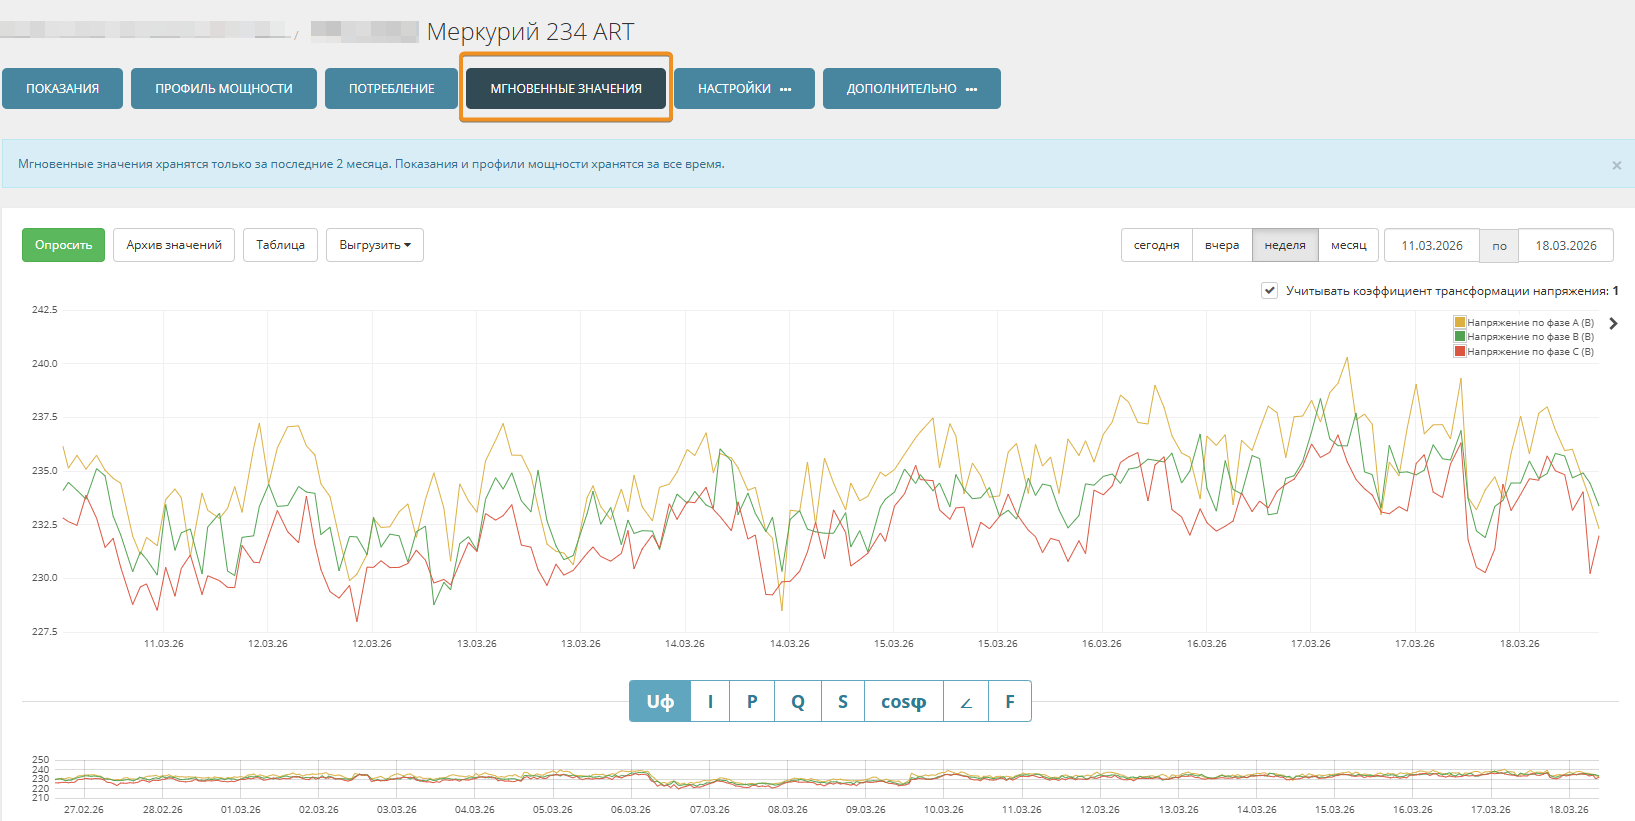Select the Uф voltage parameter icon
The width and height of the screenshot is (1635, 821).
click(660, 701)
